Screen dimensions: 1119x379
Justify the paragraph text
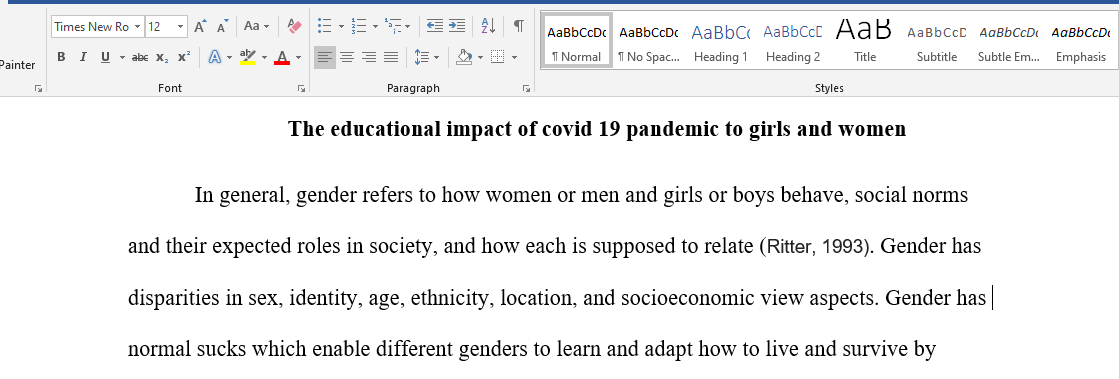click(390, 57)
